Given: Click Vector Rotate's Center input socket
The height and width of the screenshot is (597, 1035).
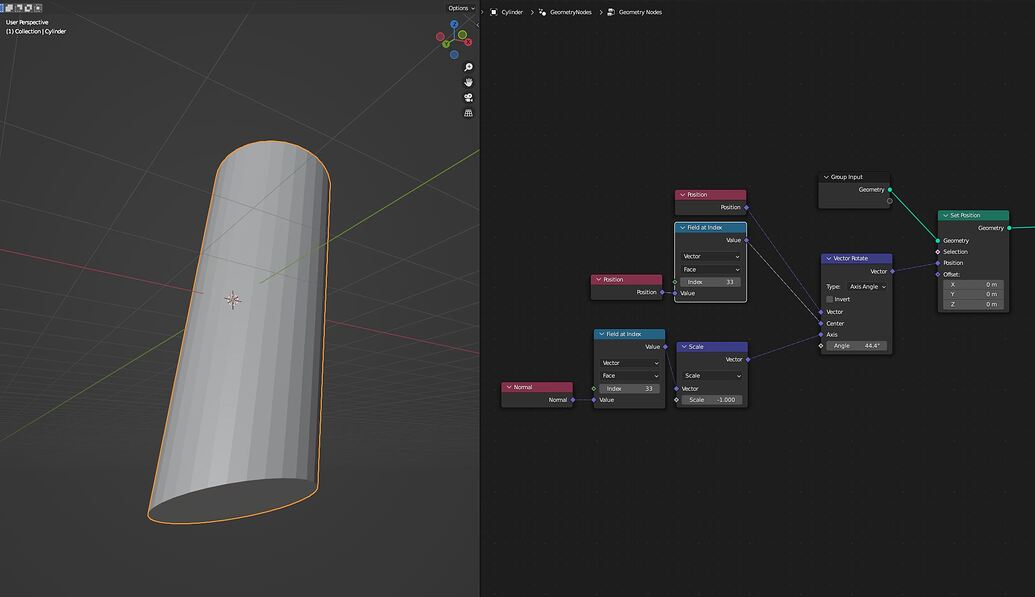Looking at the screenshot, I should pos(821,324).
